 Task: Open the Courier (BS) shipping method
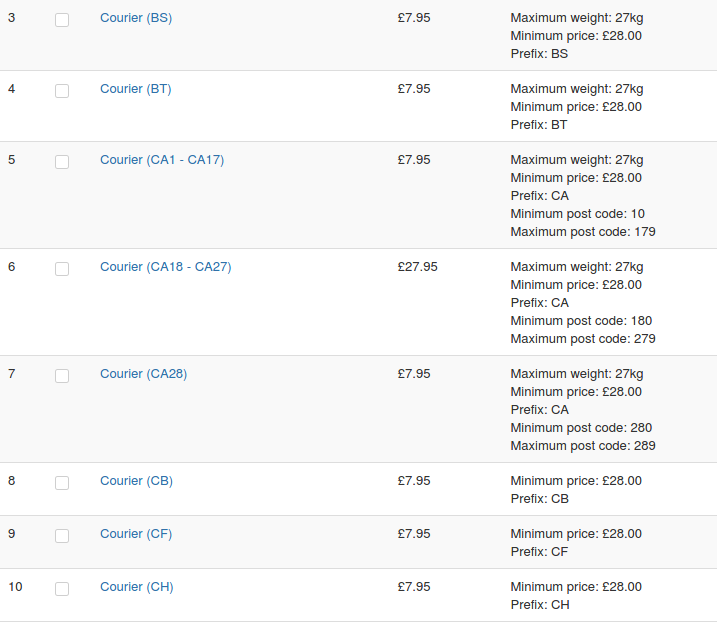136,18
